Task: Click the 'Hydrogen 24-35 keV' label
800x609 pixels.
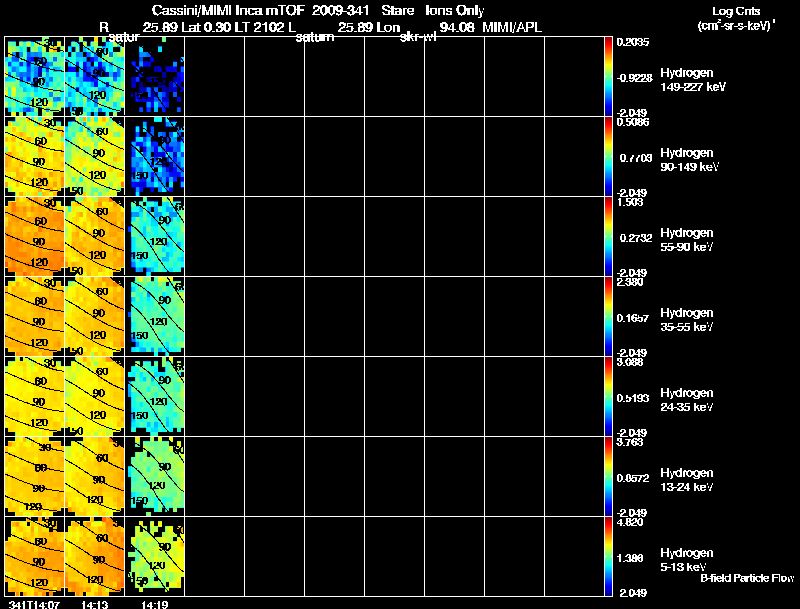Action: pyautogui.click(x=687, y=400)
